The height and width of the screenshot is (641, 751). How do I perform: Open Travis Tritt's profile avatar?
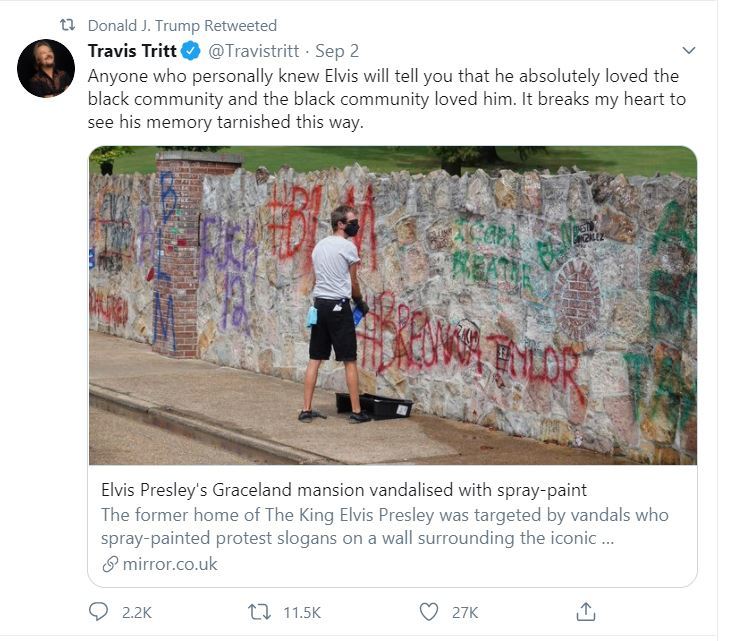coord(46,68)
